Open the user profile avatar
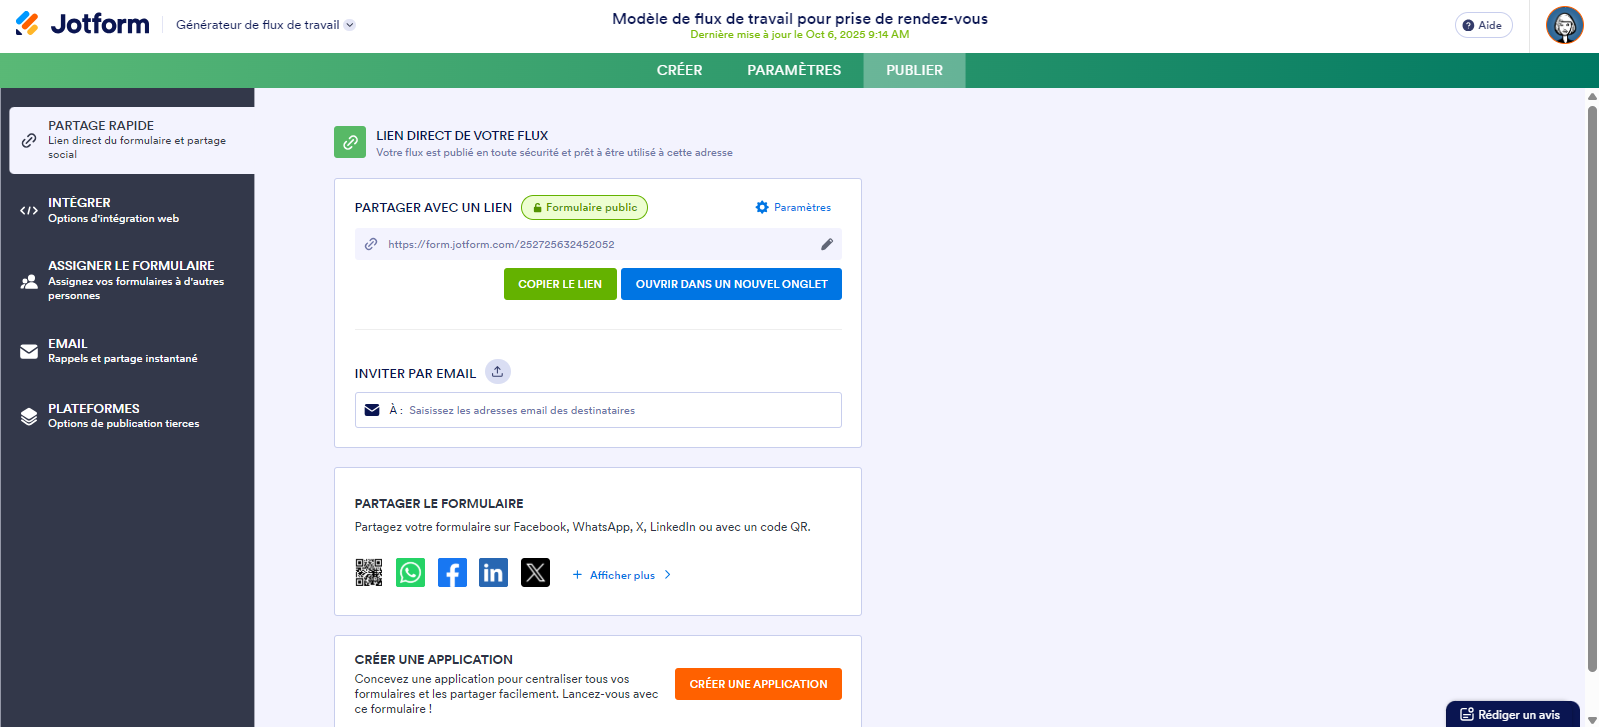Screen dimensions: 1599x727 1564,25
